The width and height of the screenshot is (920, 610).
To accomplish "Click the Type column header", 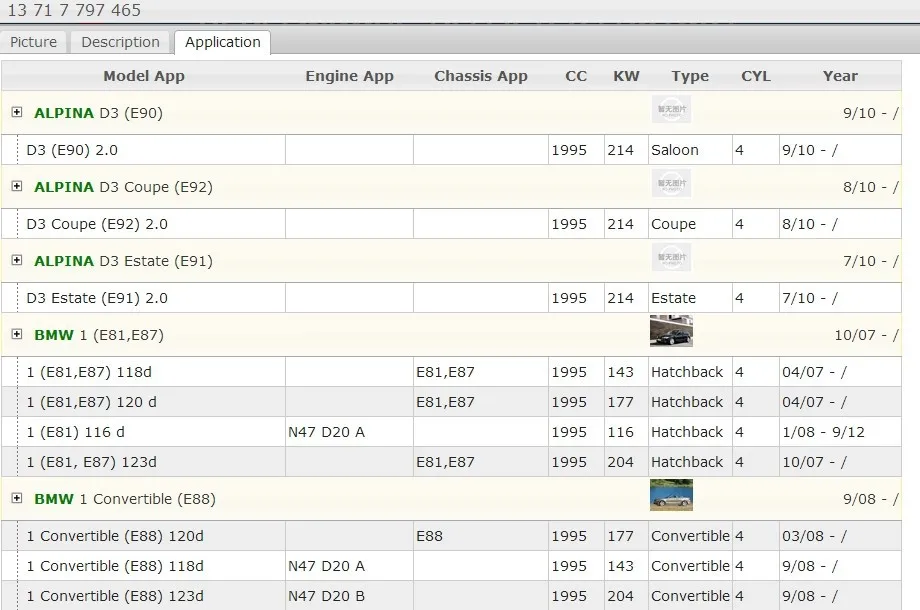I will pyautogui.click(x=691, y=76).
